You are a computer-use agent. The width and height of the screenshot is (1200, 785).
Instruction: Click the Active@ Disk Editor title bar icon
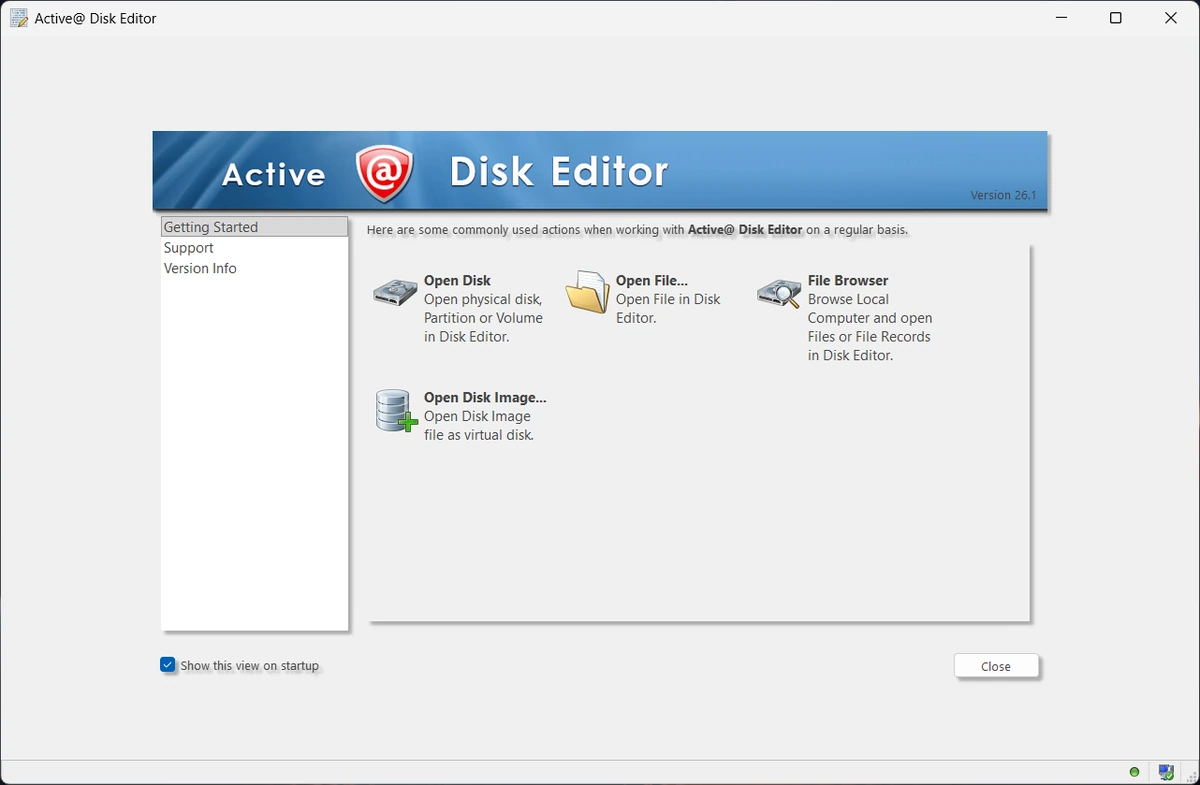coord(18,18)
